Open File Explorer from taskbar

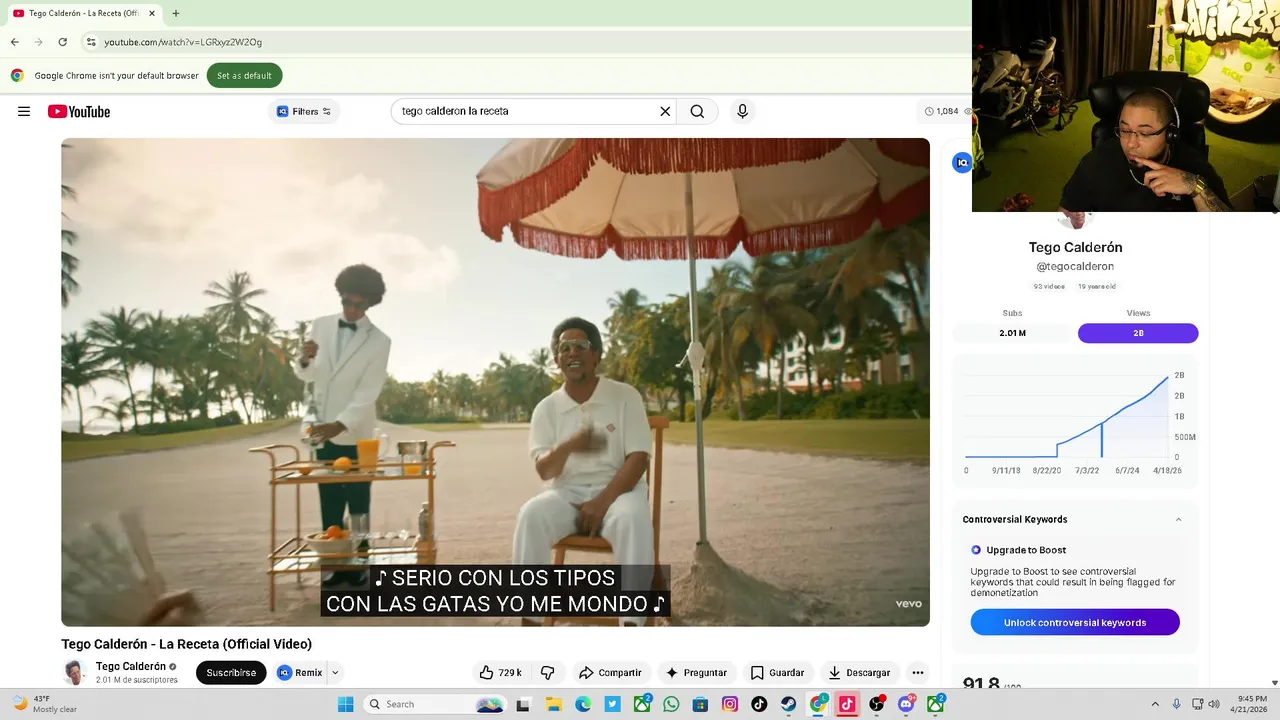click(x=553, y=704)
